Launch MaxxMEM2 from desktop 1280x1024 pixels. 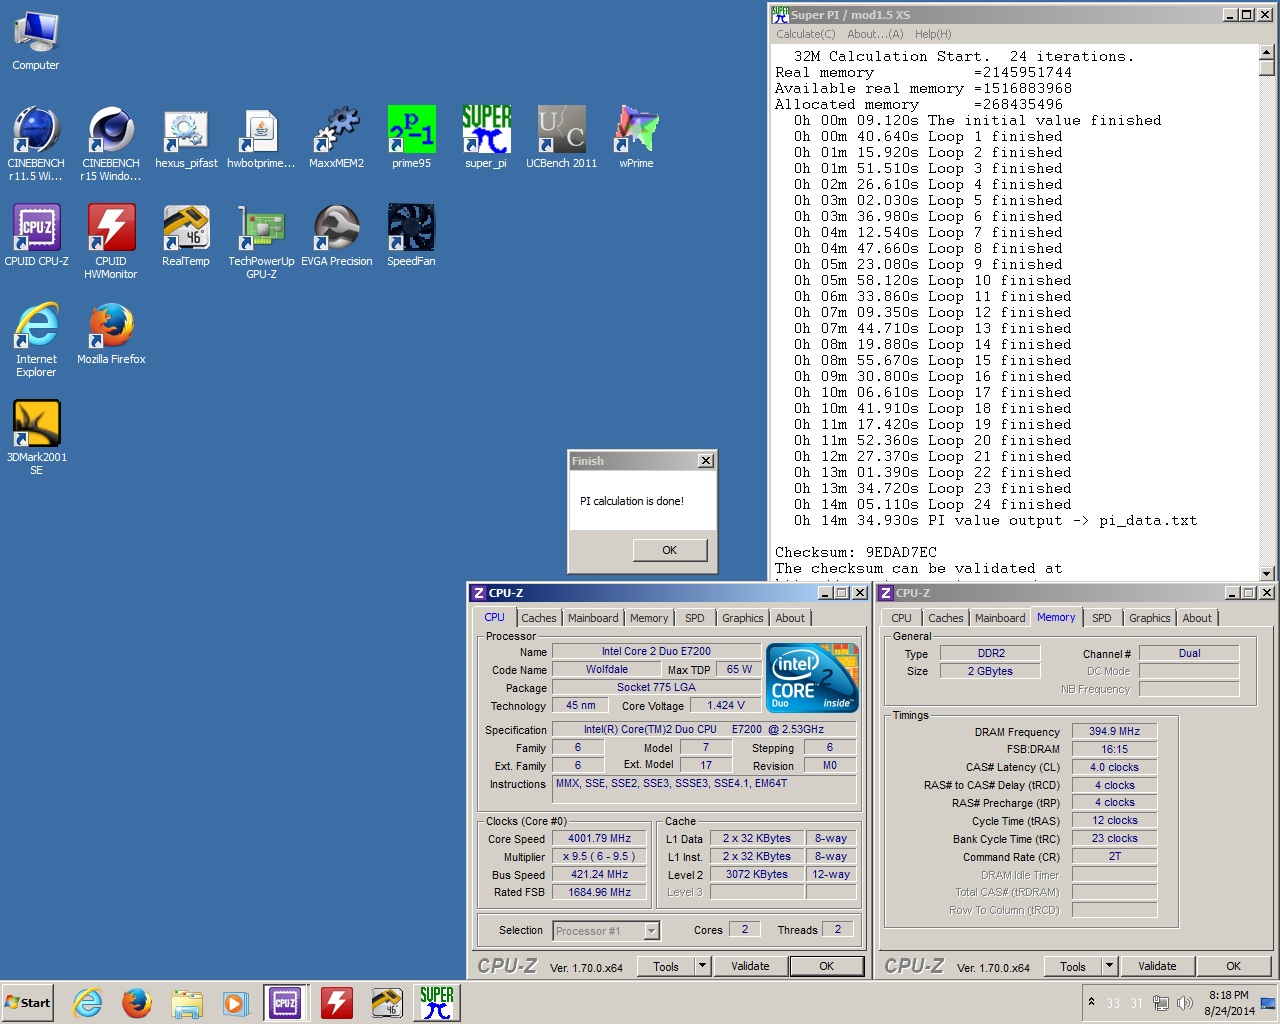click(336, 138)
